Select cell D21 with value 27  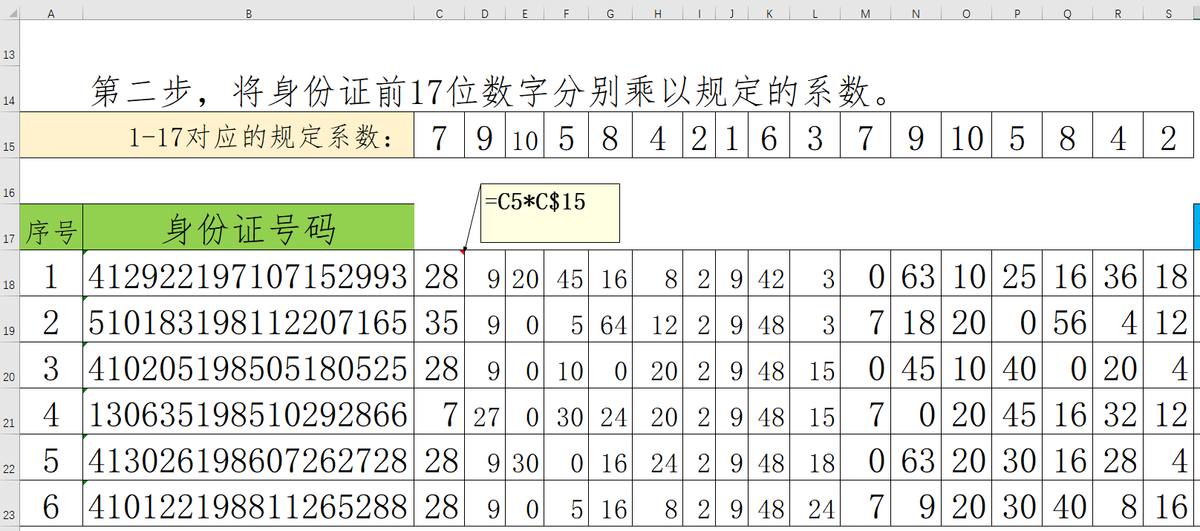tap(485, 412)
